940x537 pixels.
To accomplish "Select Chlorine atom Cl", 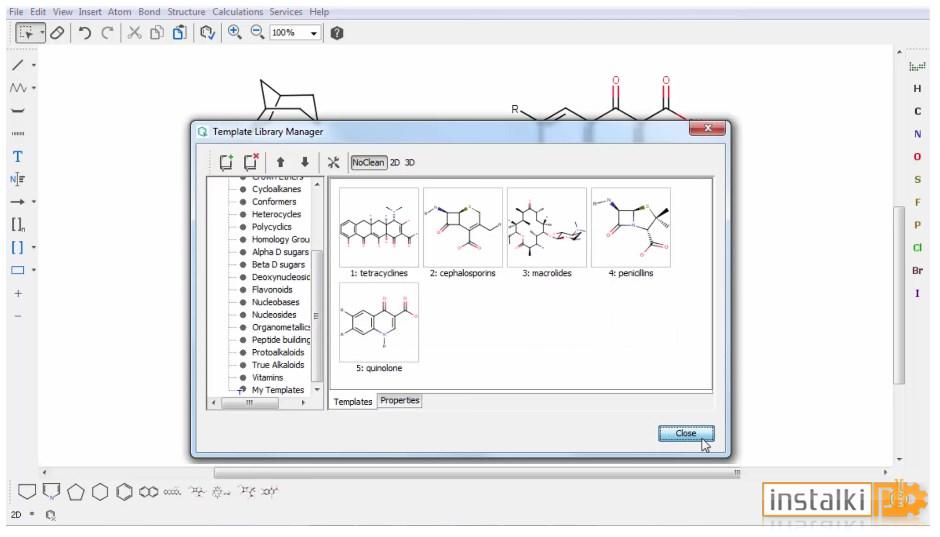I will [x=917, y=248].
